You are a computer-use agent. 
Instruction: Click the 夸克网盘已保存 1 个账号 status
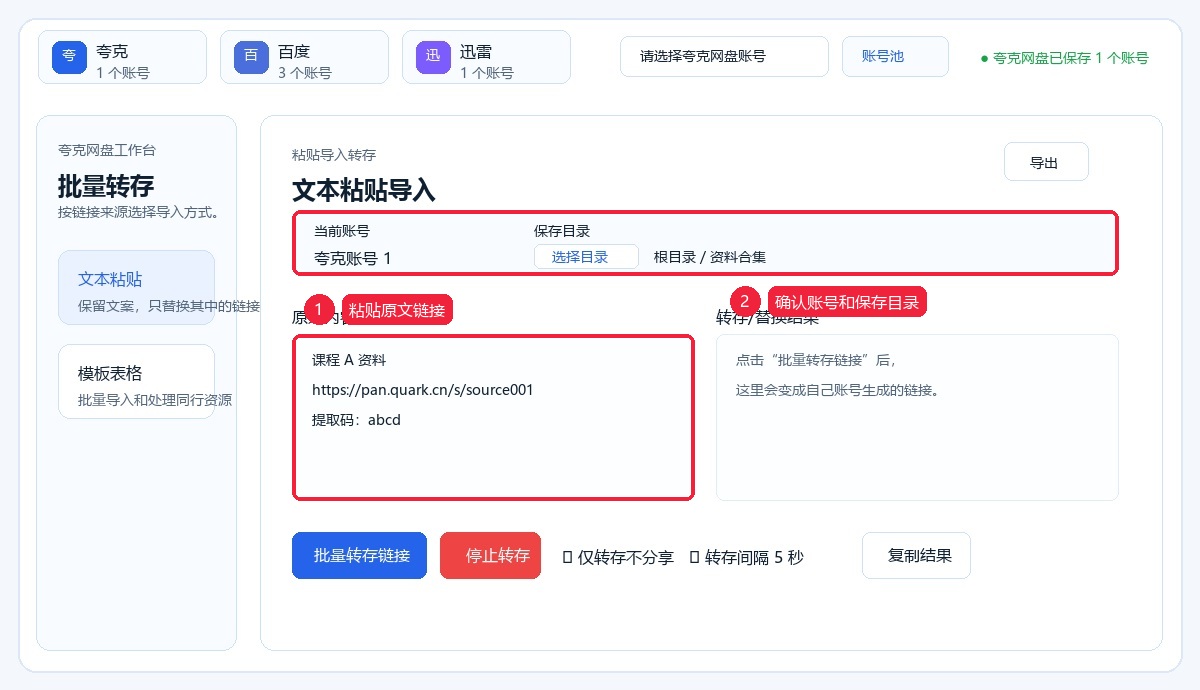point(1064,58)
